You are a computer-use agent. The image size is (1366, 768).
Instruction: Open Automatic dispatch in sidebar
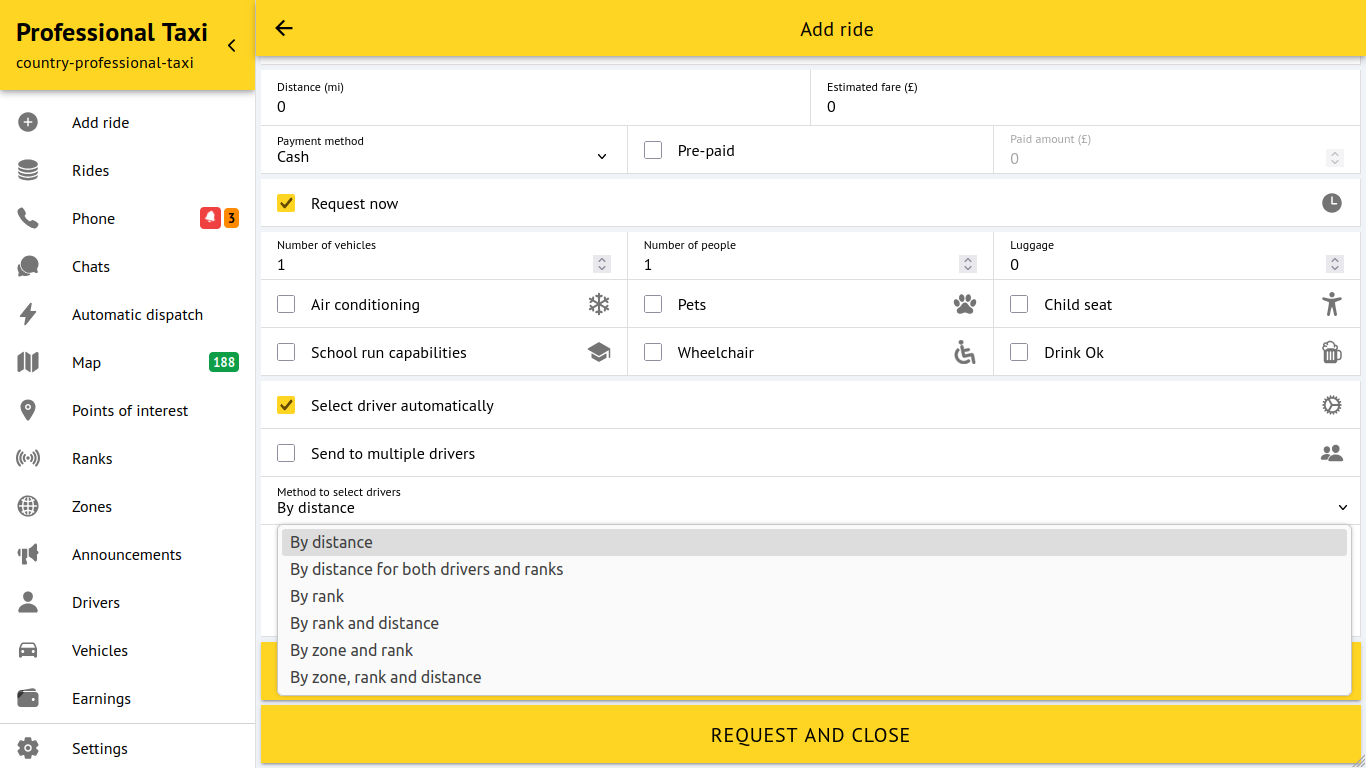point(137,315)
